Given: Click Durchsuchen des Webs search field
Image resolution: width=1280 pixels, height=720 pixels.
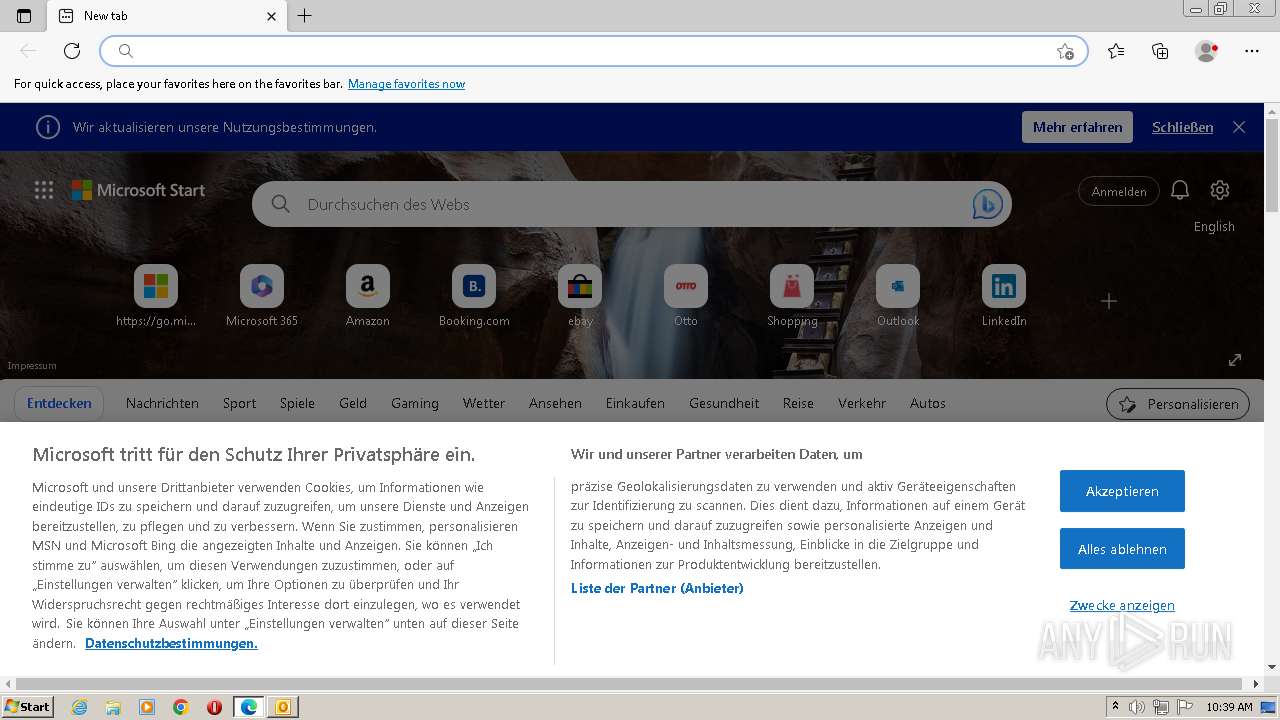Looking at the screenshot, I should (x=632, y=204).
